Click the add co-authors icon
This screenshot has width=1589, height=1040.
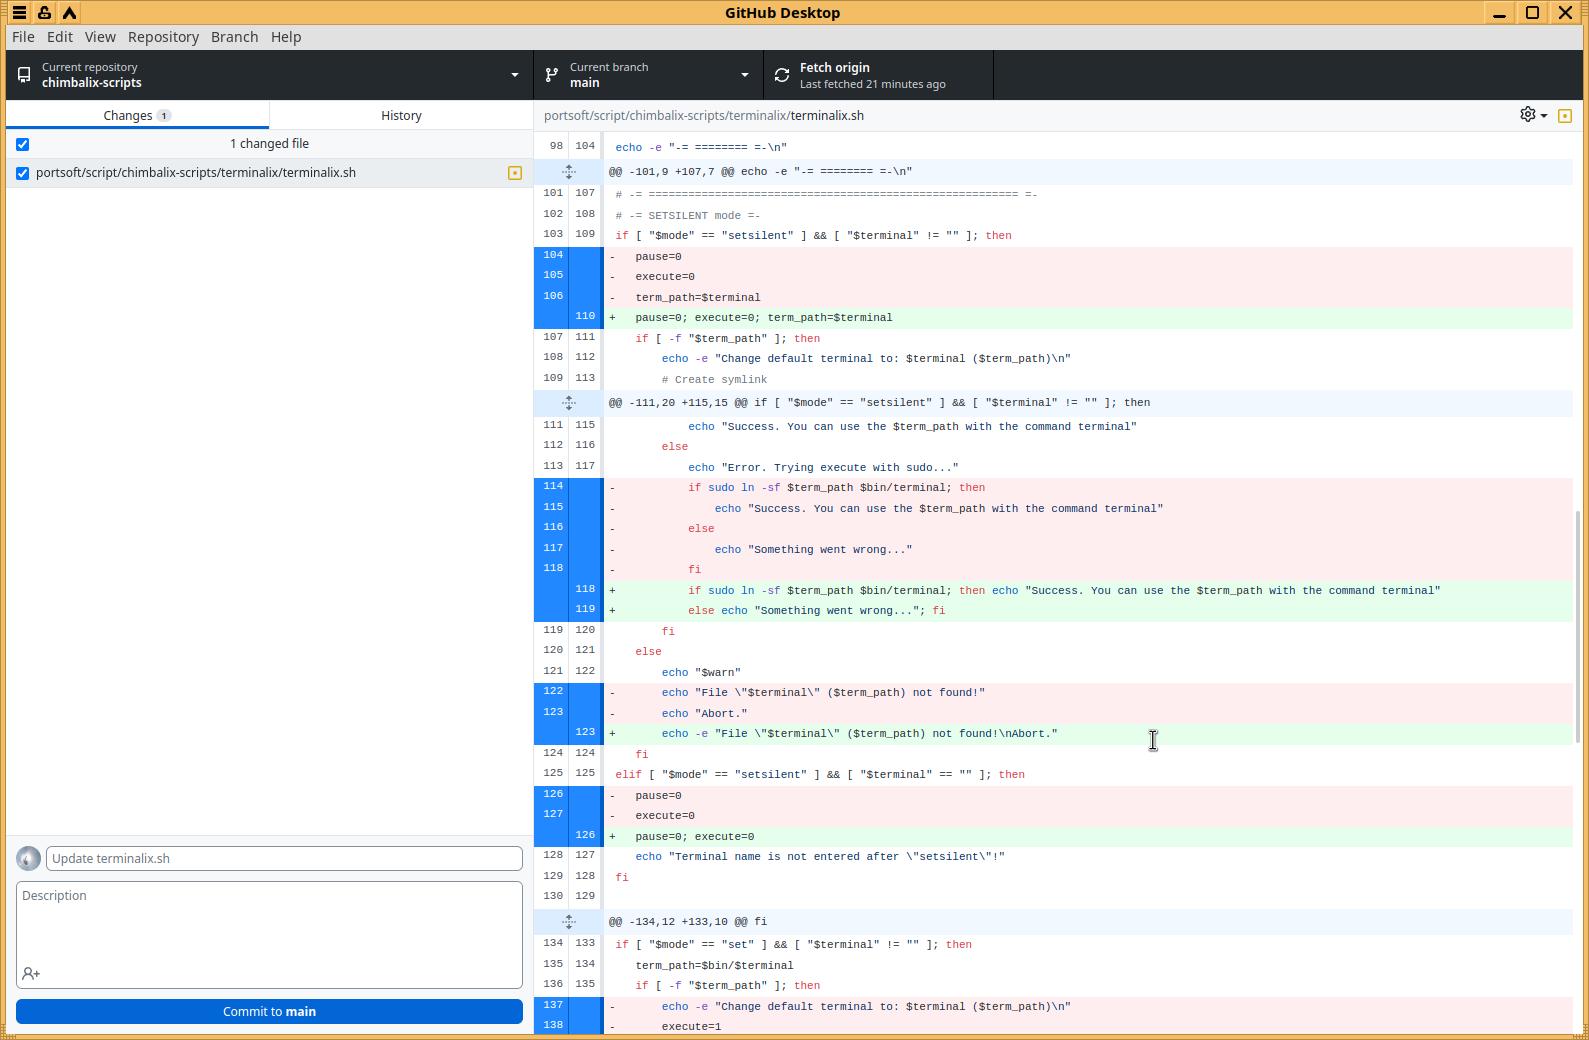tap(31, 973)
